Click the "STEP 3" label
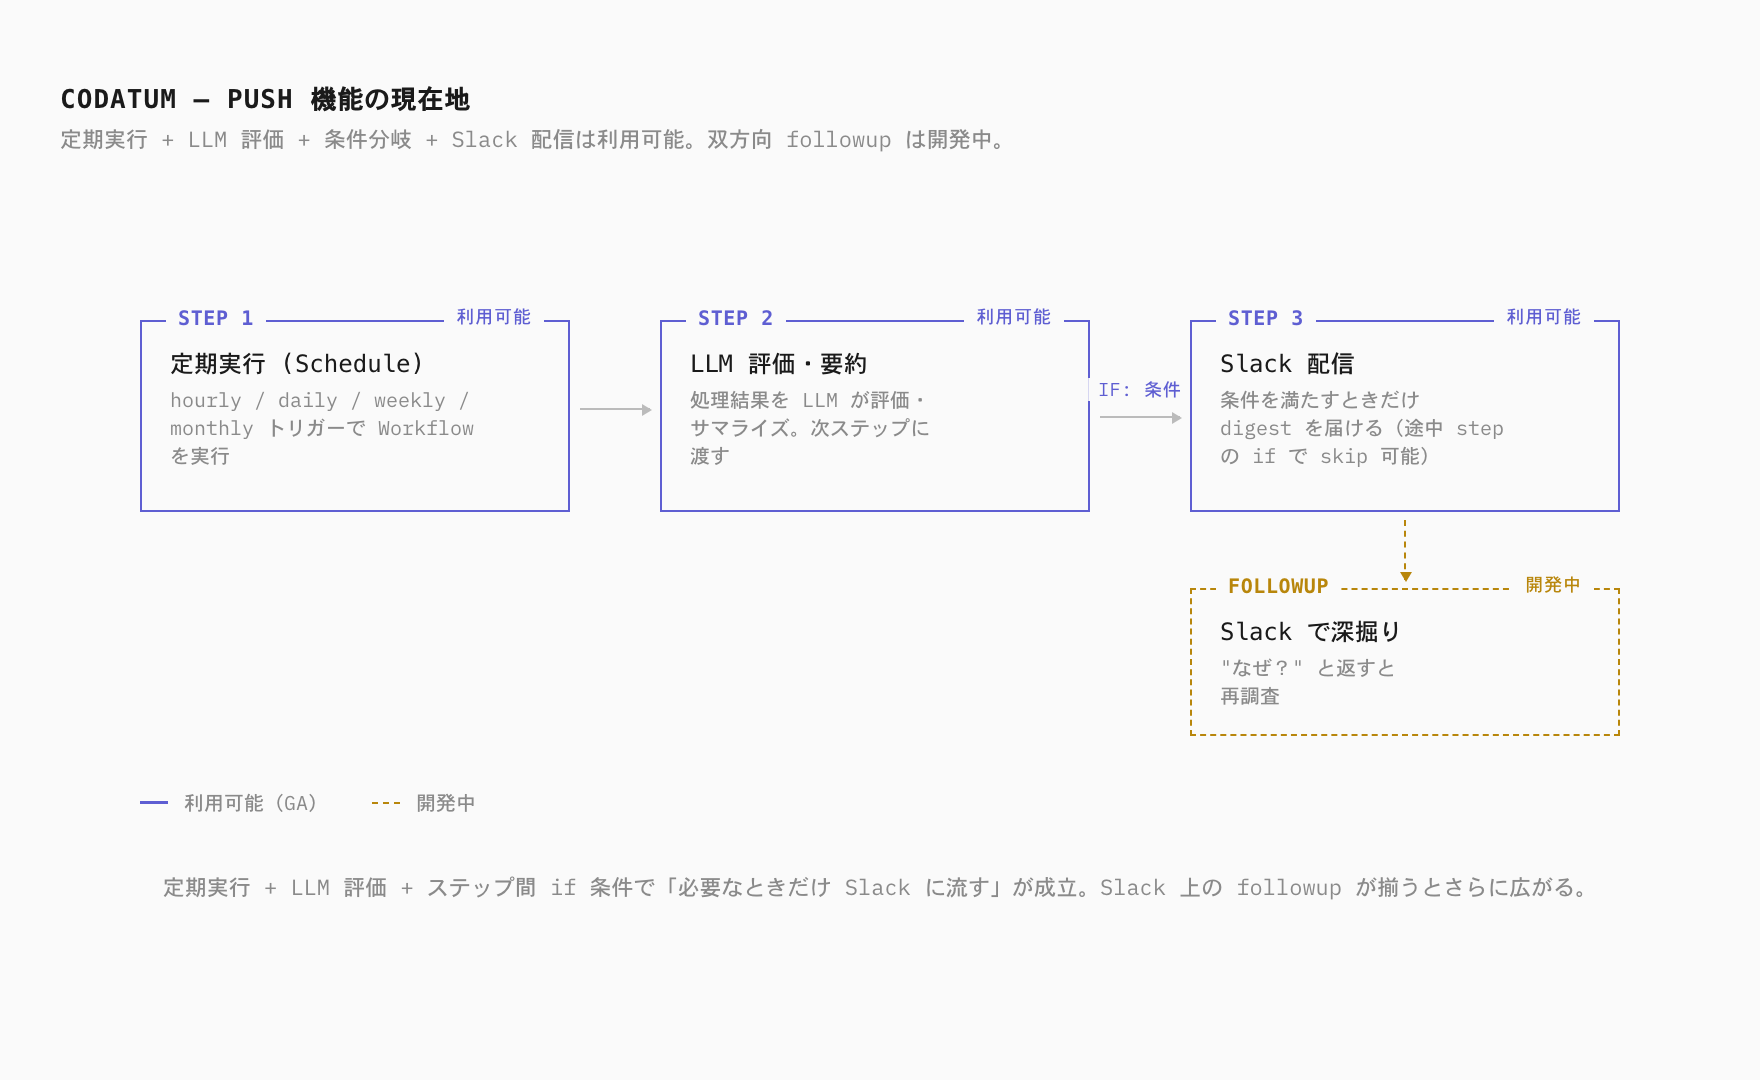 1265,318
